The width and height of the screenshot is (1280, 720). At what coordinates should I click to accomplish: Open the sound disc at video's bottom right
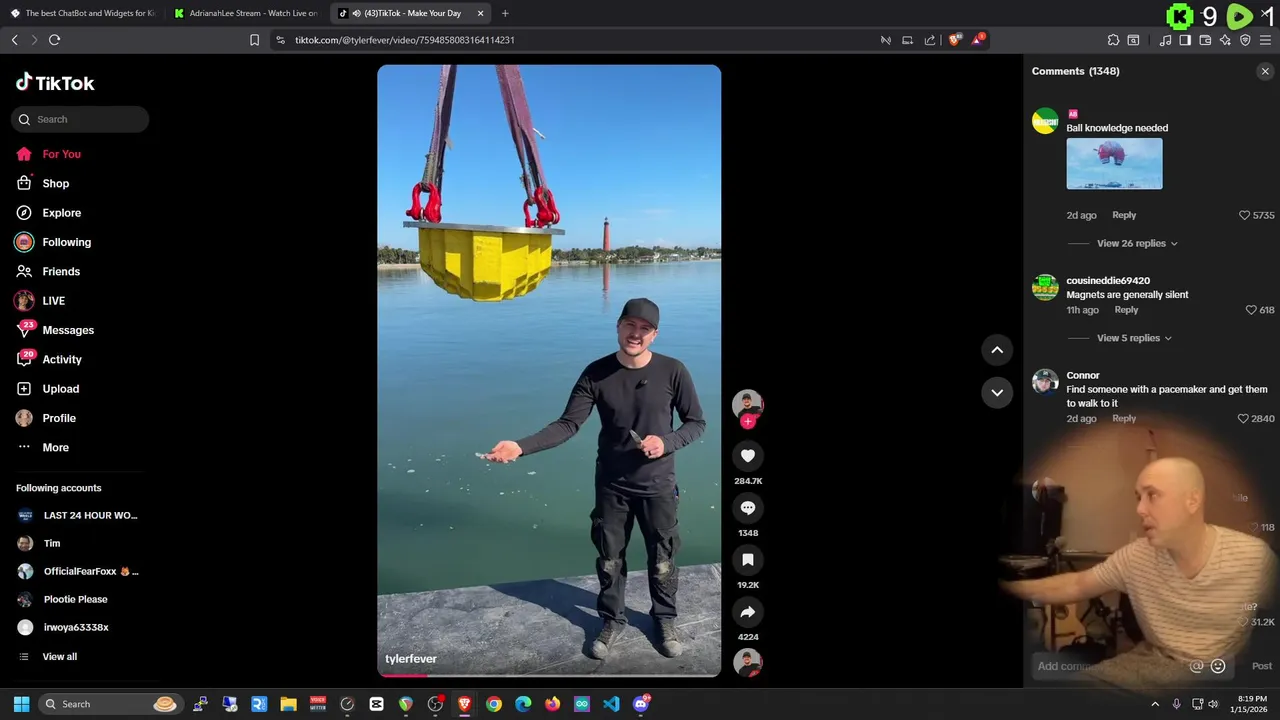(x=747, y=663)
